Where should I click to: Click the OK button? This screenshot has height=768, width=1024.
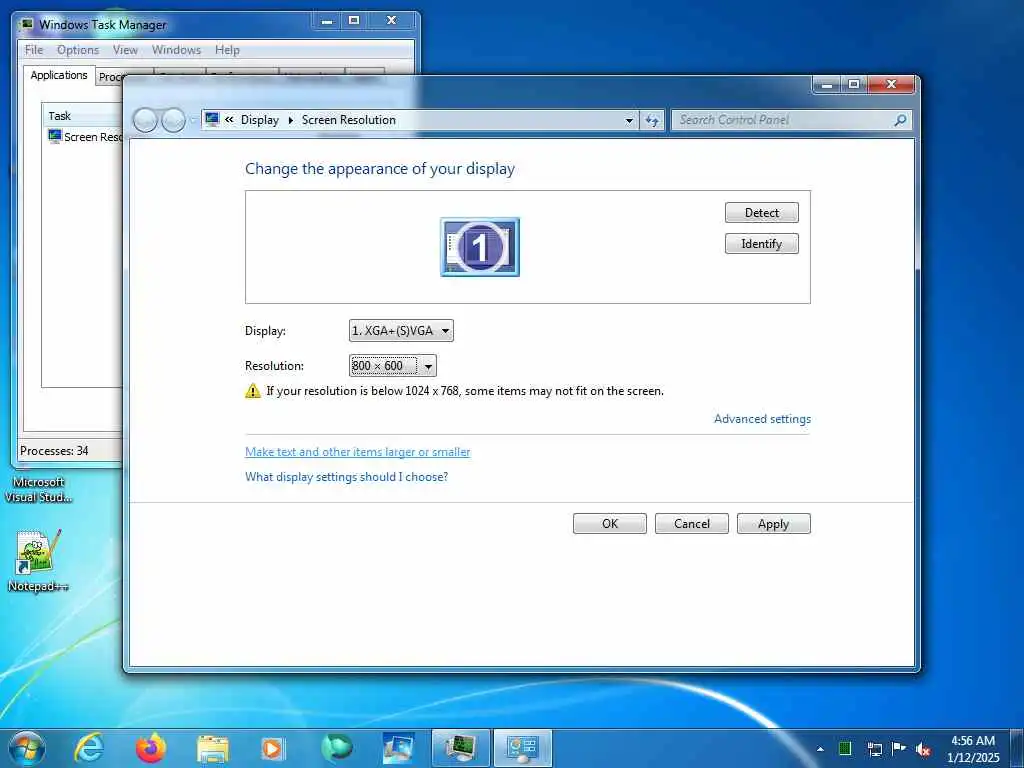tap(610, 524)
